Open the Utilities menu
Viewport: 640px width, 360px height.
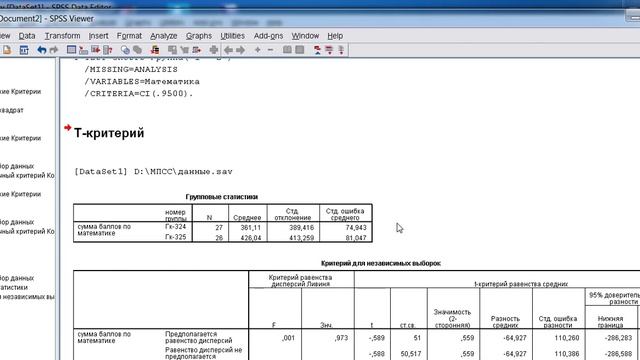click(x=232, y=36)
